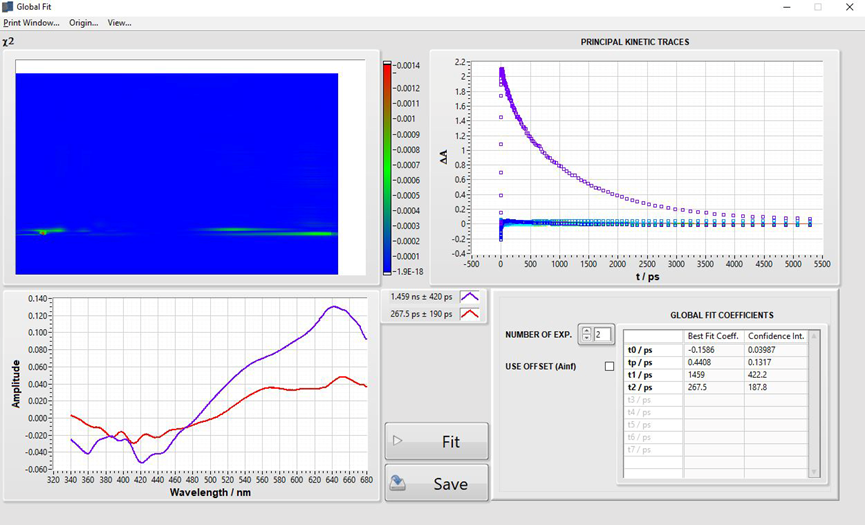
Task: Click the disabled t7 / ps row
Action: coord(653,449)
